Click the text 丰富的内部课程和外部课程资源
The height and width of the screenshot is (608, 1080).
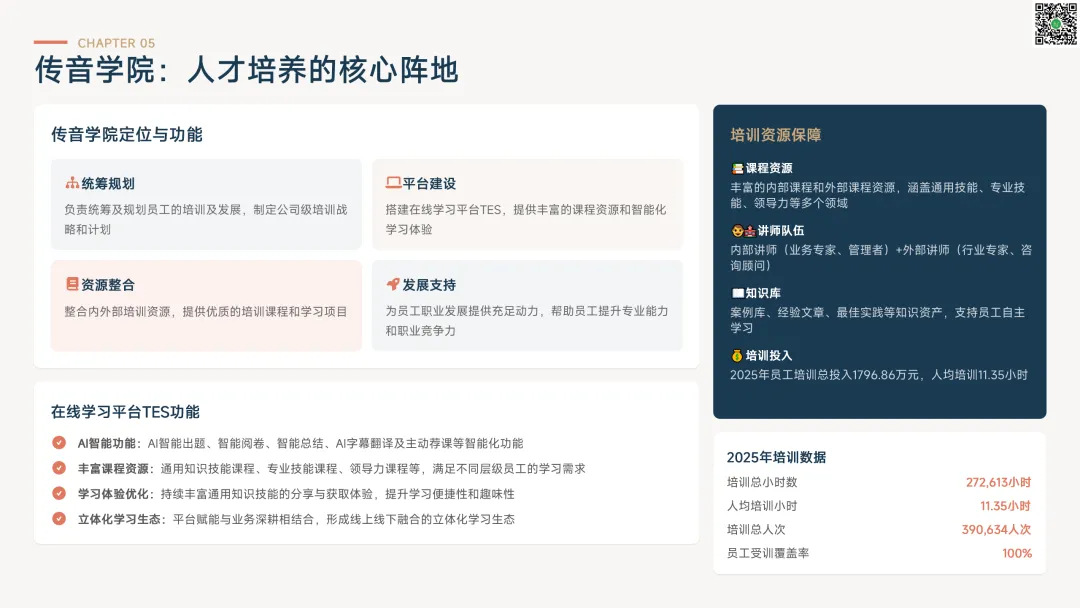tap(813, 187)
